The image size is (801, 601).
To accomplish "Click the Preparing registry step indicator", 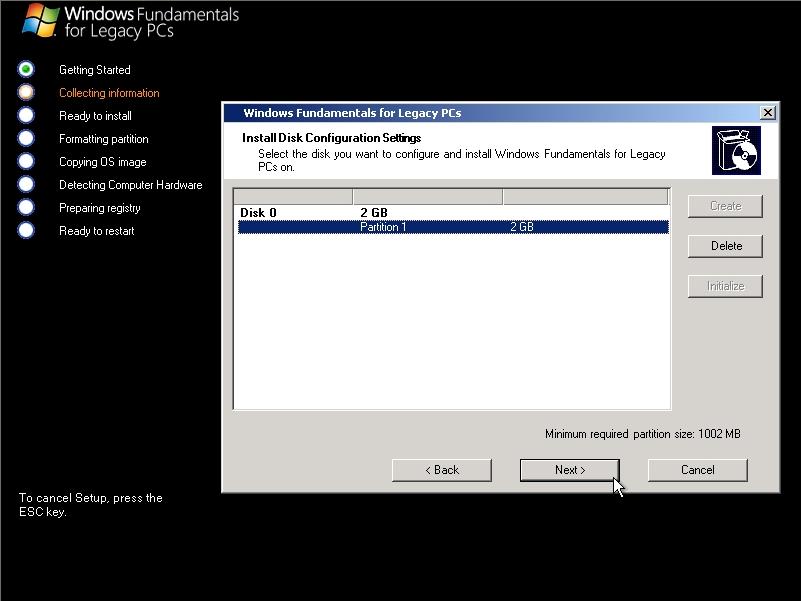I will point(26,207).
